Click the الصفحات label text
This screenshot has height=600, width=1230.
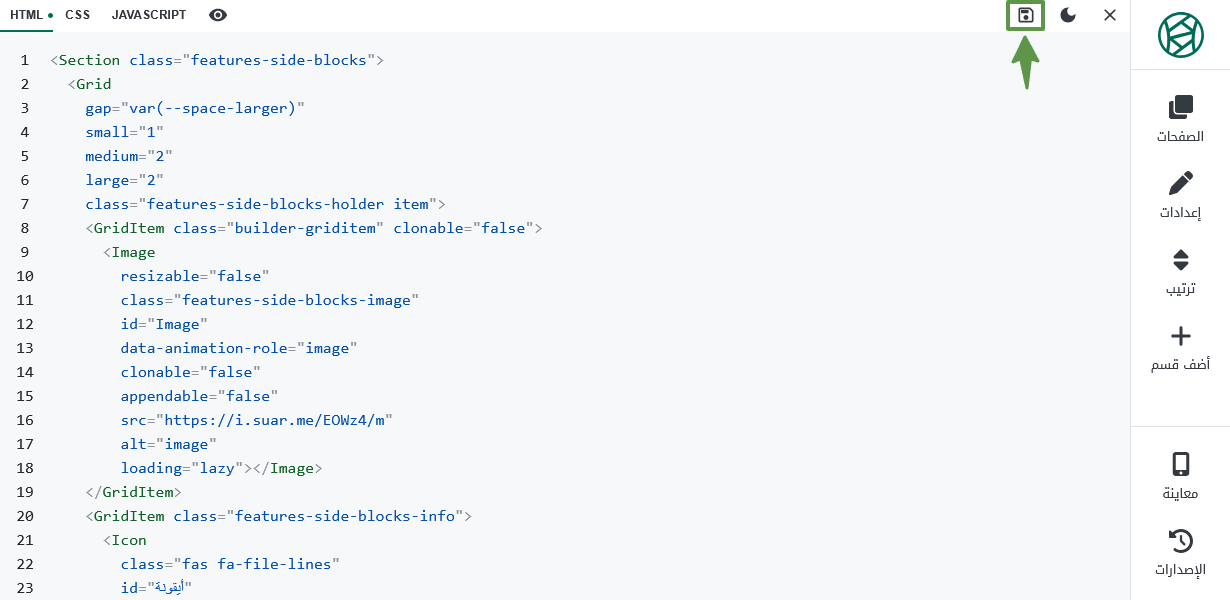pyautogui.click(x=1181, y=136)
